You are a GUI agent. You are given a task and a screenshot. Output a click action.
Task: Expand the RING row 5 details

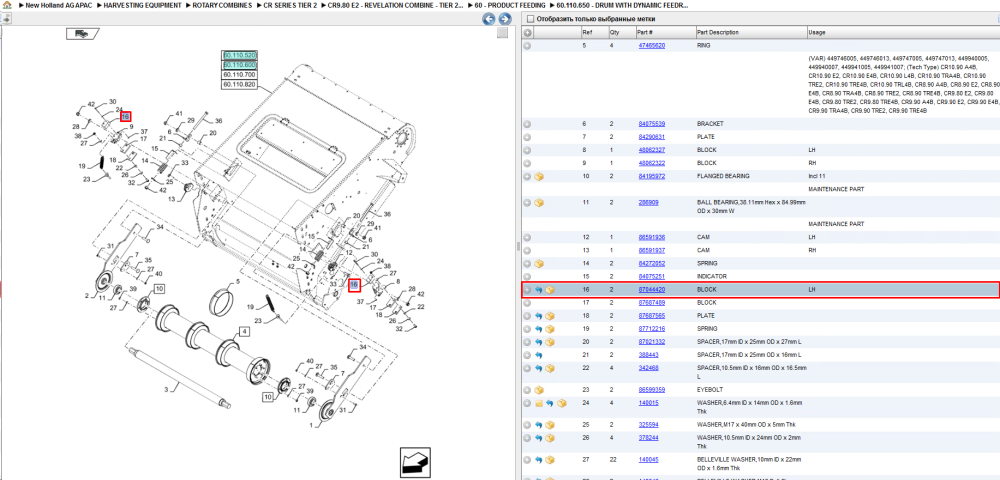(x=527, y=46)
